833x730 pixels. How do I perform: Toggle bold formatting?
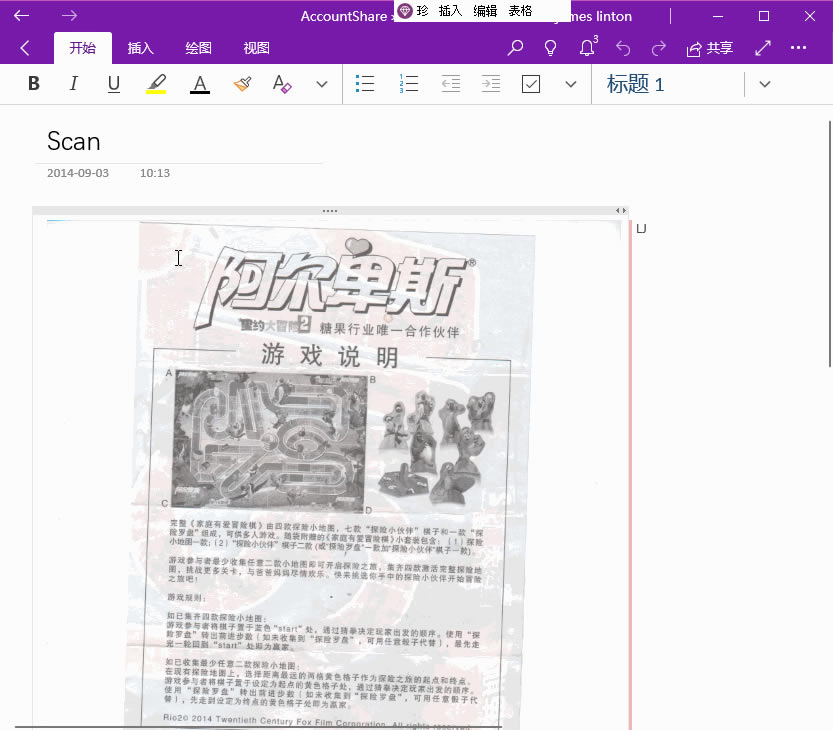[33, 84]
